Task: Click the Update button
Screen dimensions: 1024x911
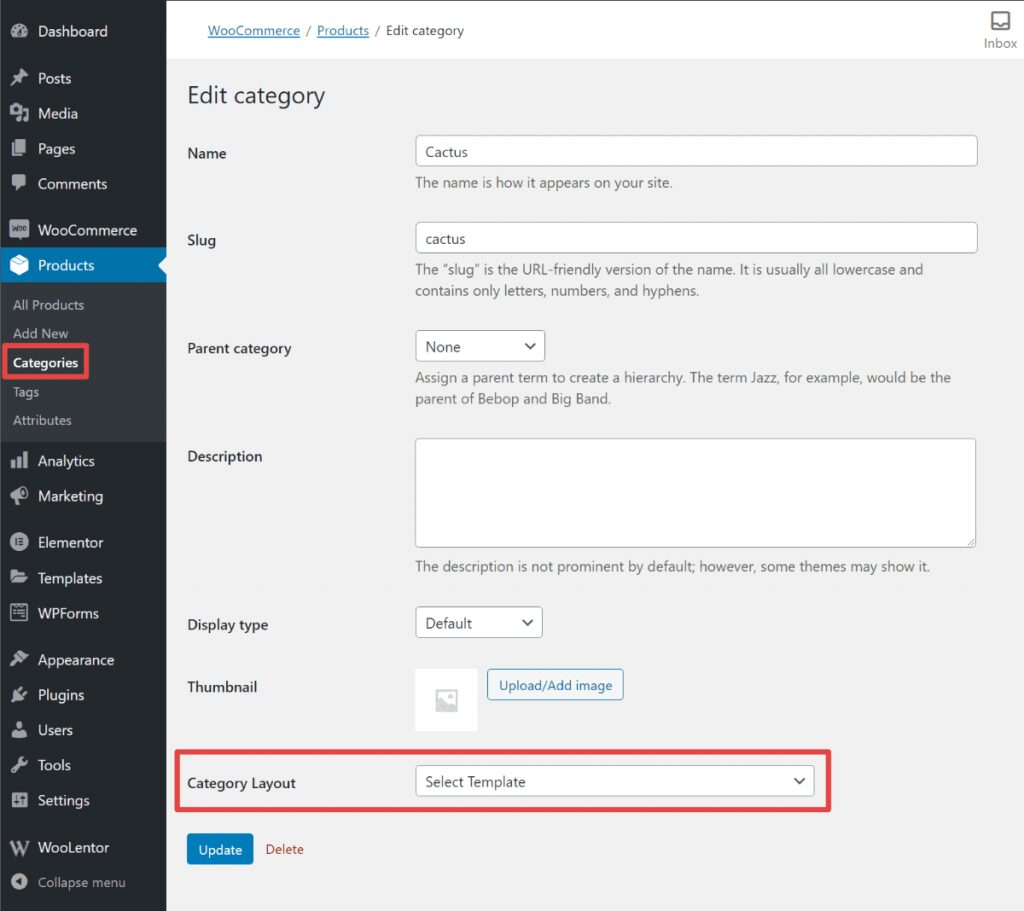Action: coord(219,849)
